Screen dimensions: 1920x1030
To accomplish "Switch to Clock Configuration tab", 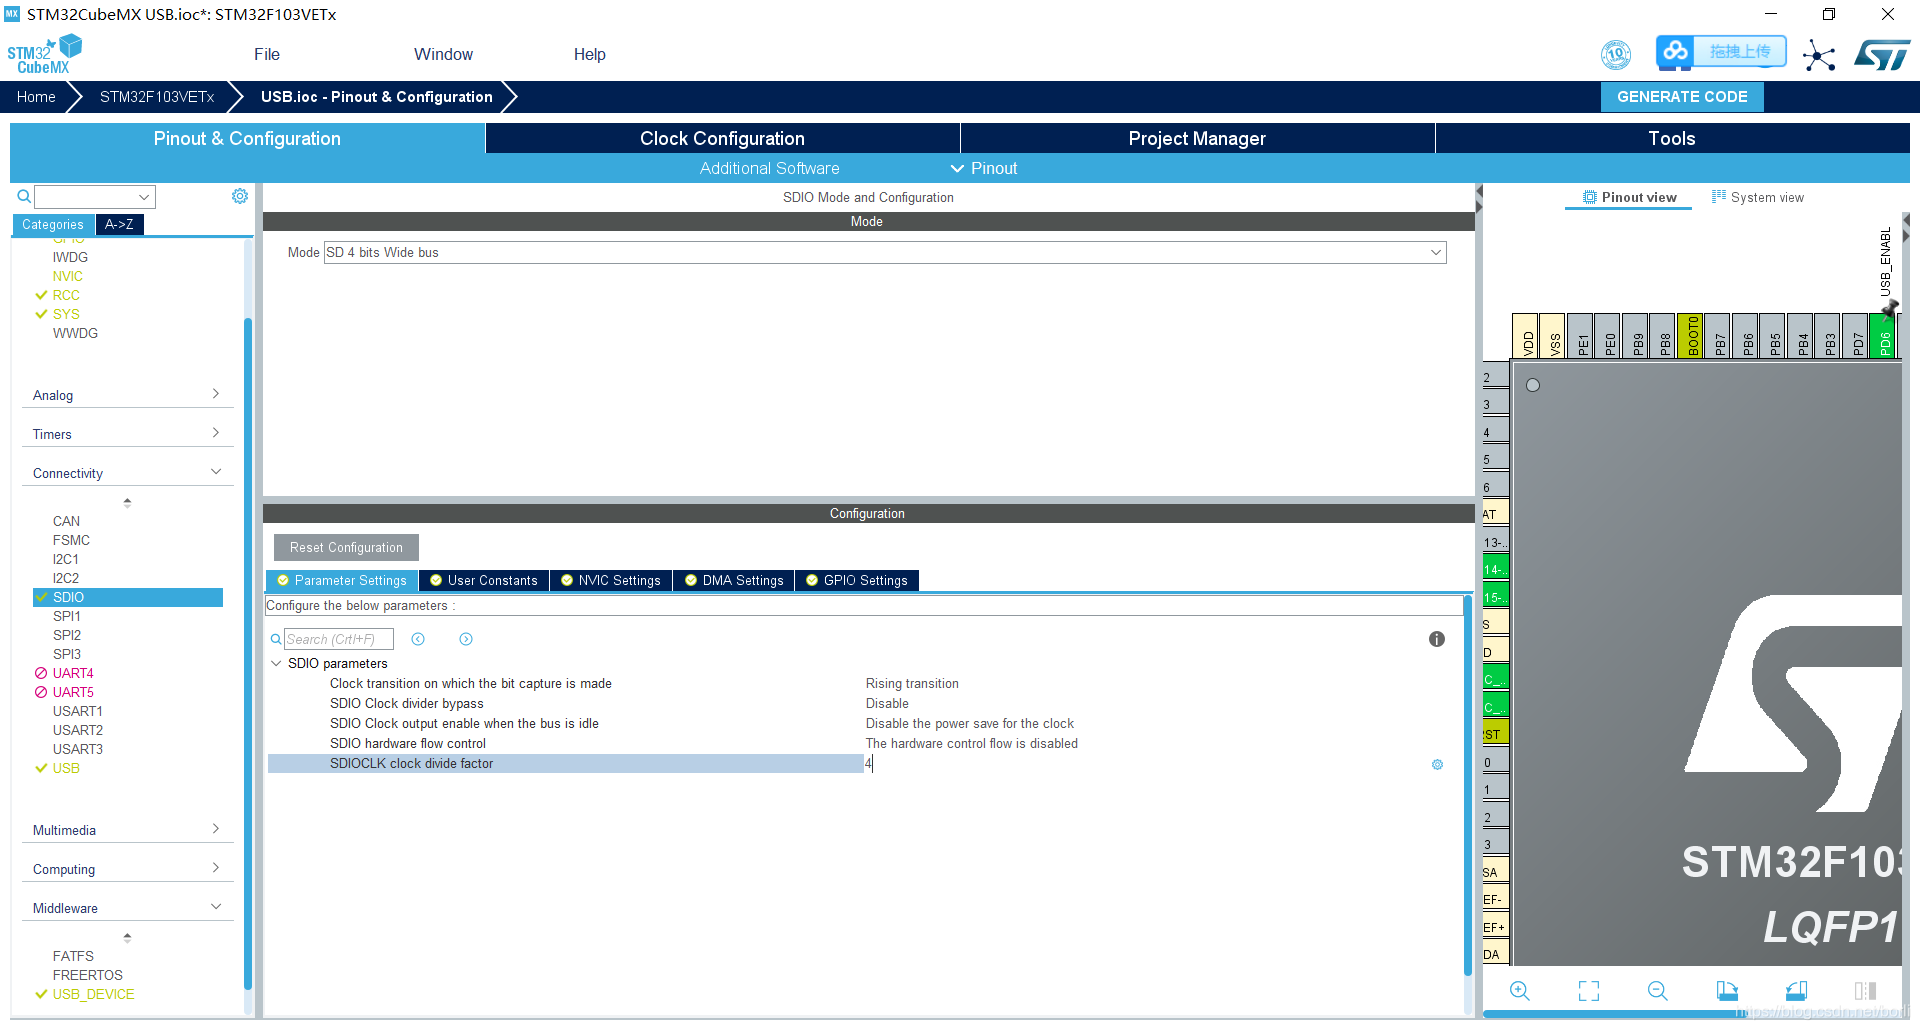I will click(x=722, y=138).
